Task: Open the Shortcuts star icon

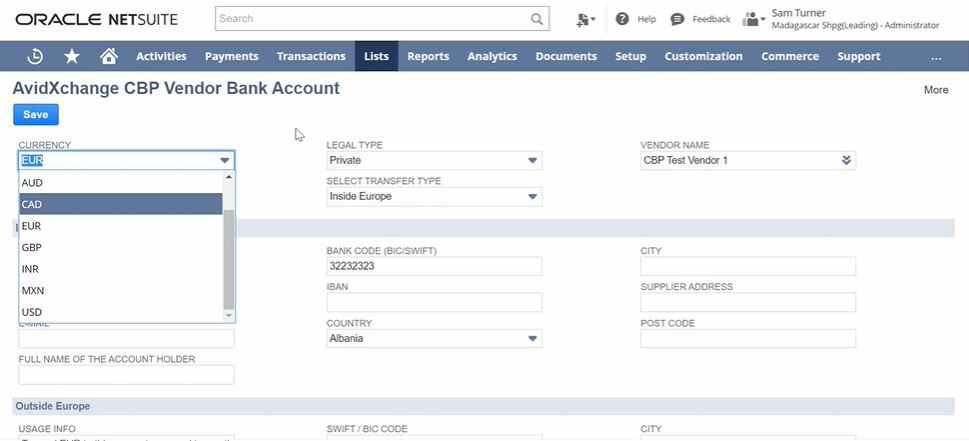Action: tap(72, 56)
